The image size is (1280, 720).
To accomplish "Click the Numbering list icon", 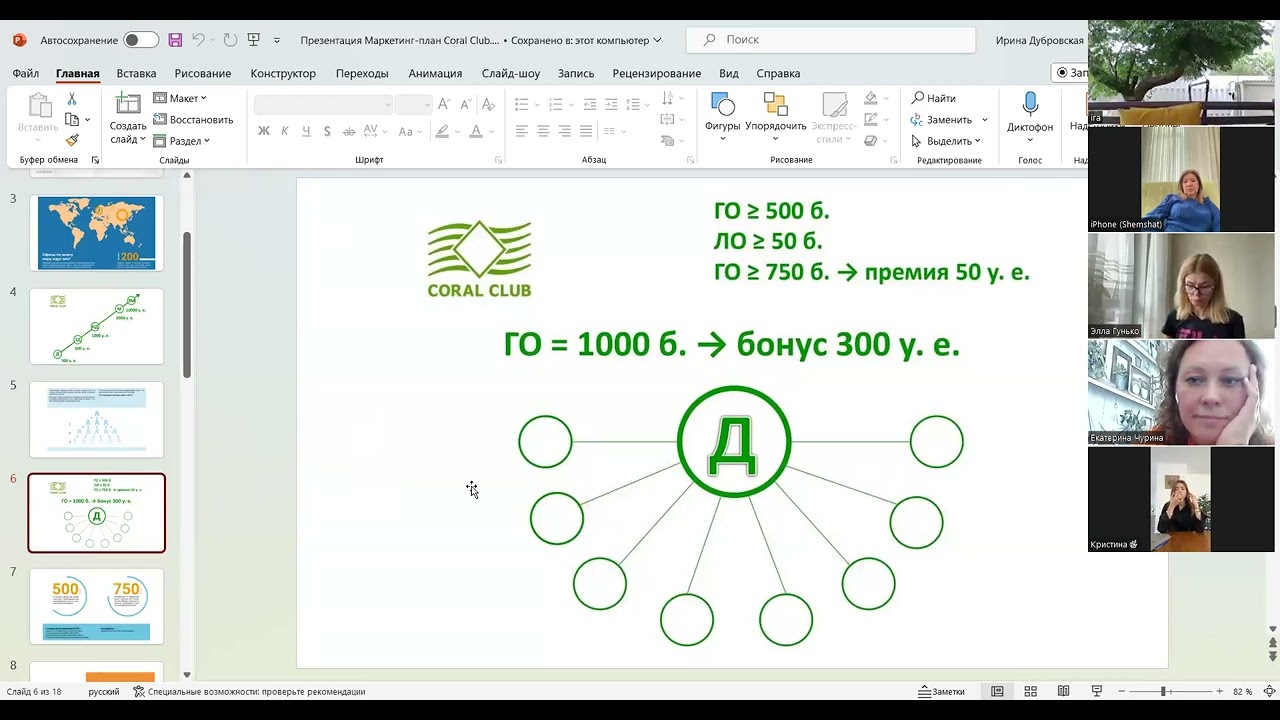I will click(556, 104).
